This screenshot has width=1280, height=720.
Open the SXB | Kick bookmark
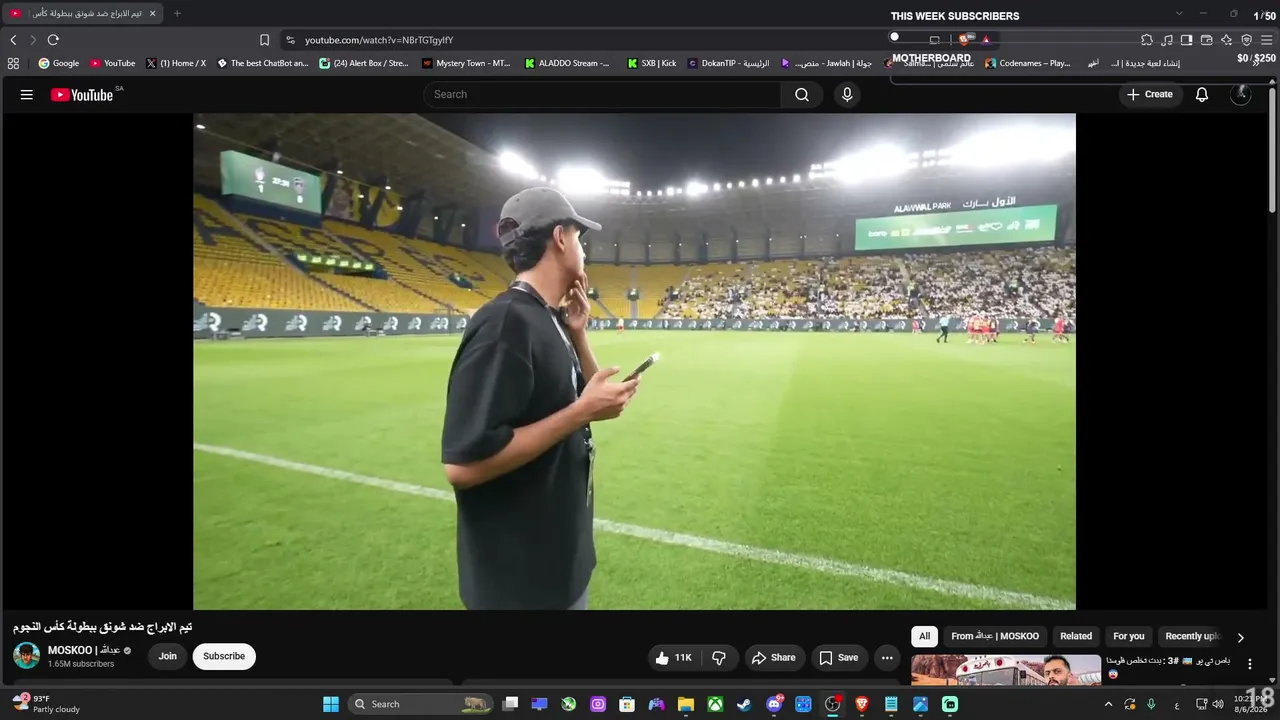pyautogui.click(x=652, y=63)
